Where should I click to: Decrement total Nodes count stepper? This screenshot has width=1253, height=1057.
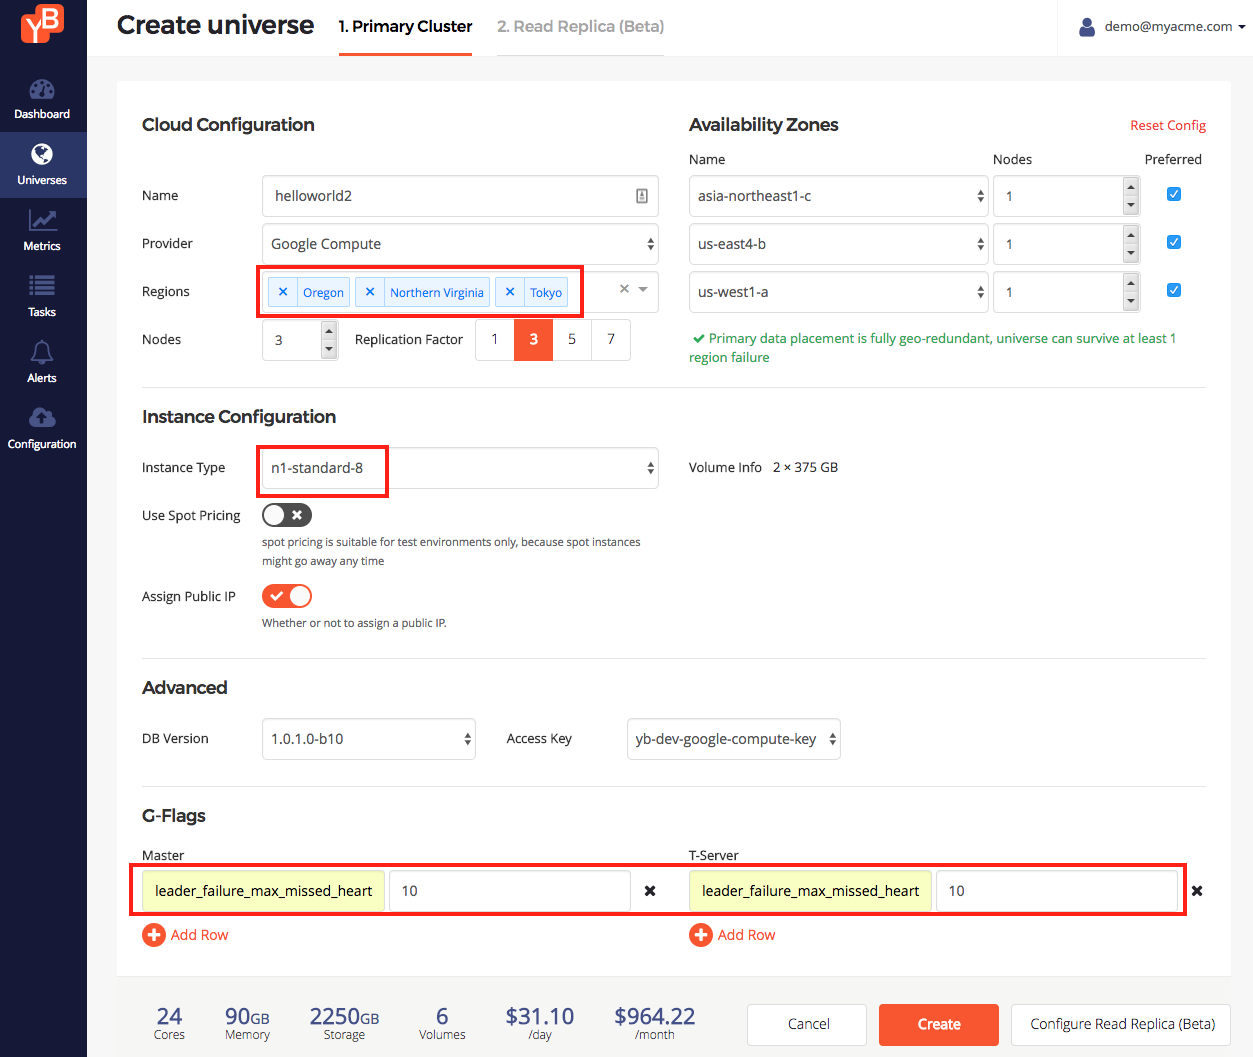(329, 349)
